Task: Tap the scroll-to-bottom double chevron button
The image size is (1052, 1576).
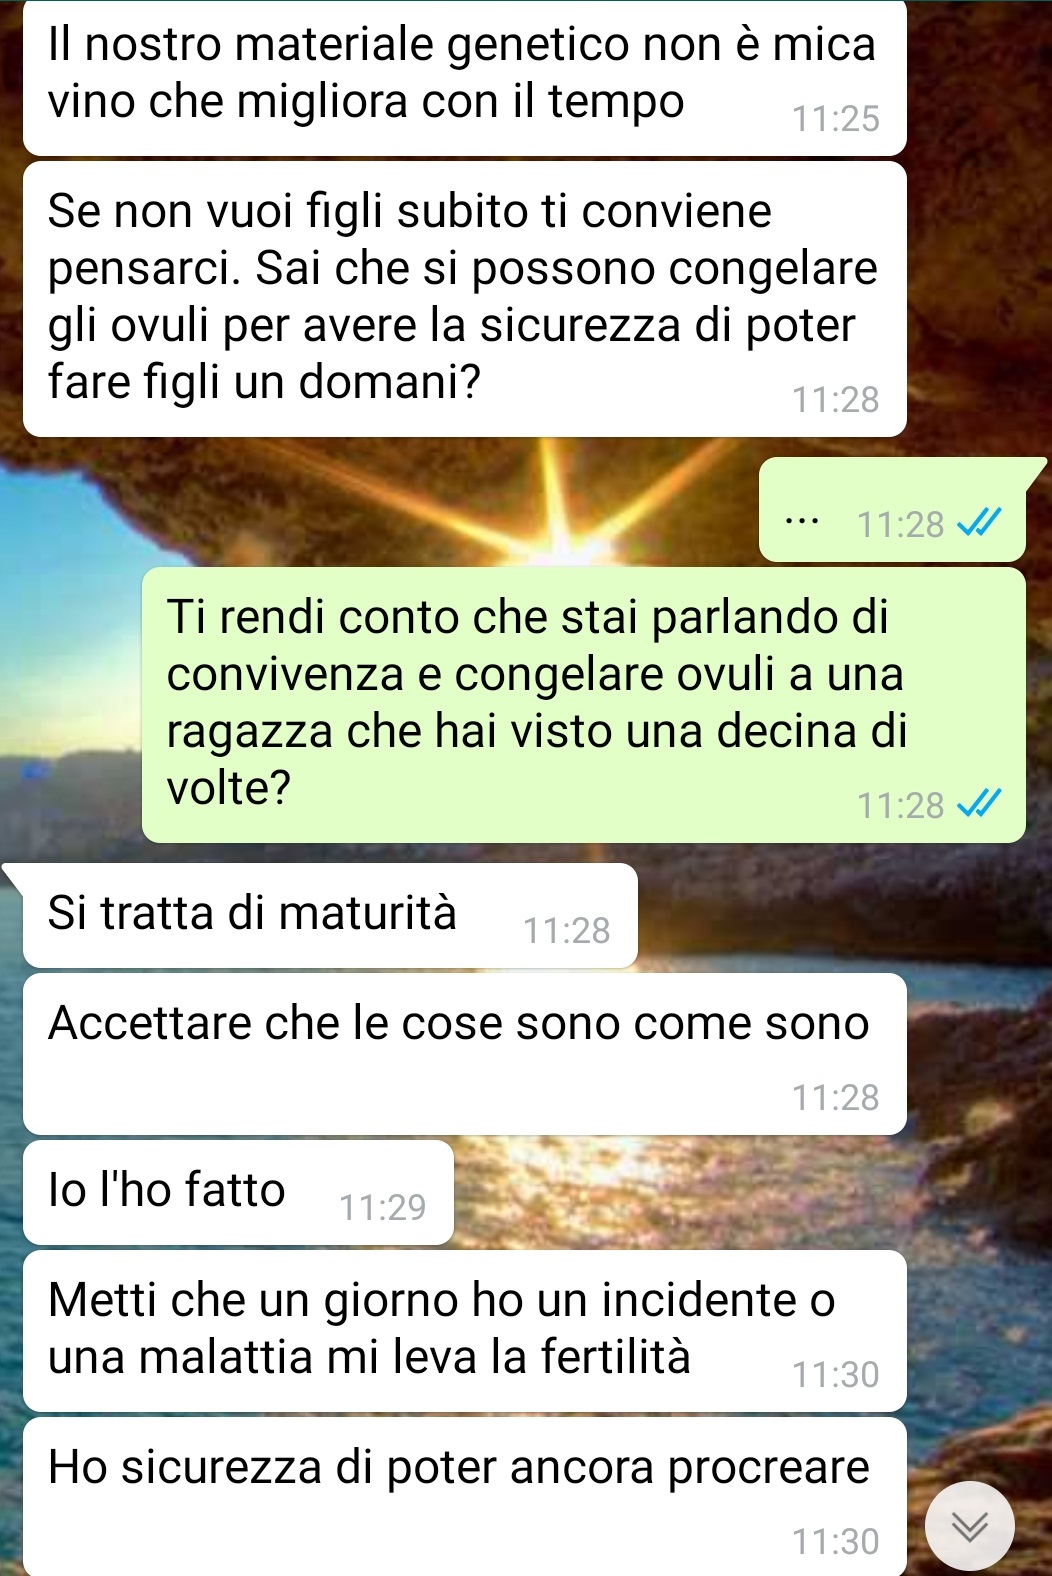Action: tap(969, 1526)
